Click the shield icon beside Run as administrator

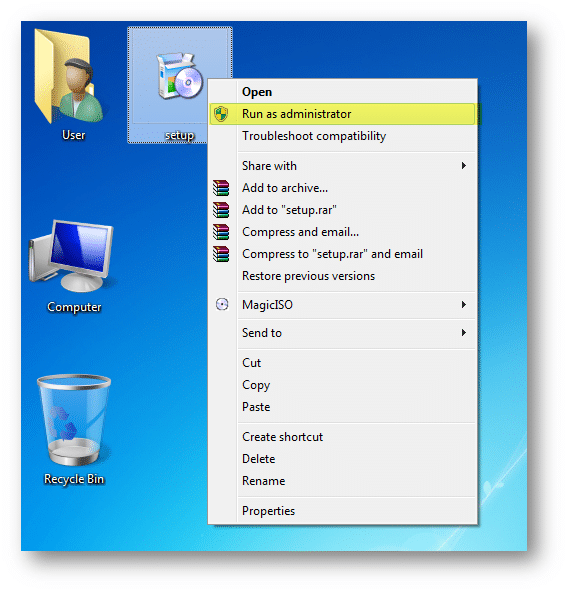tap(221, 114)
